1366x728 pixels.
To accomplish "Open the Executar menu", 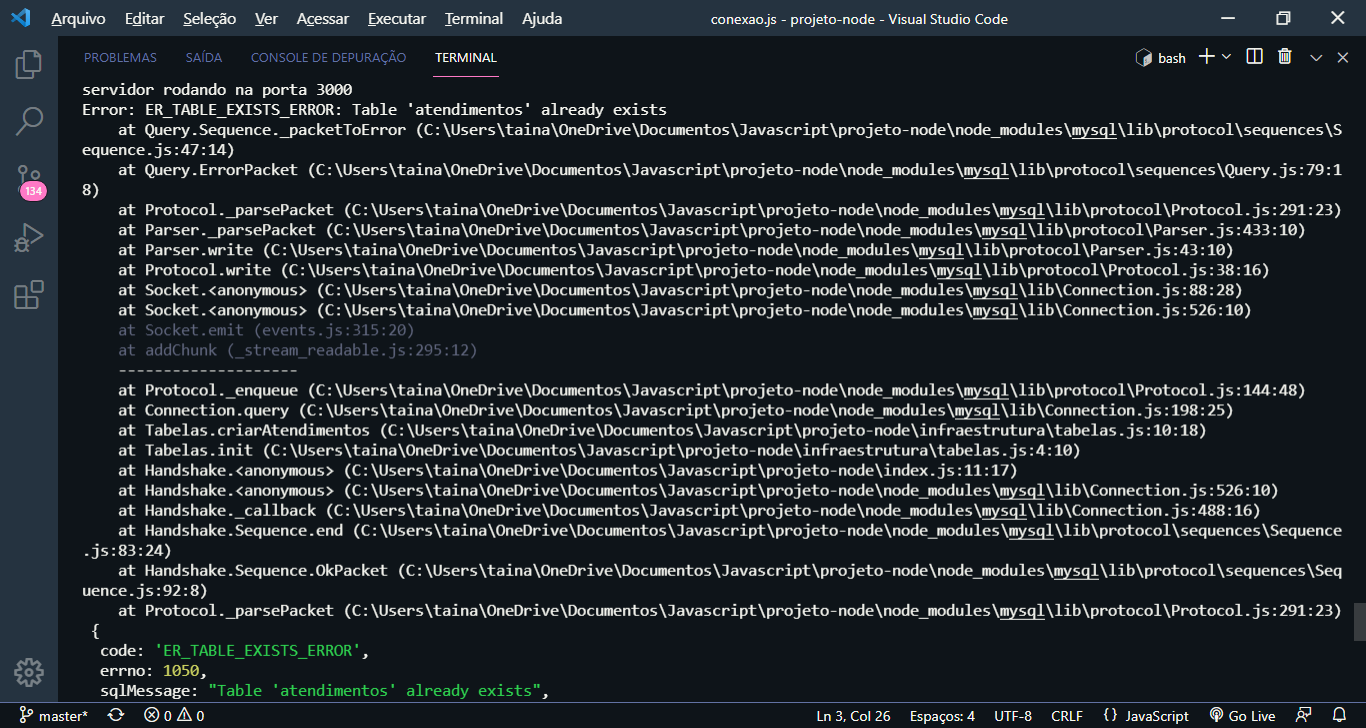I will pyautogui.click(x=397, y=18).
